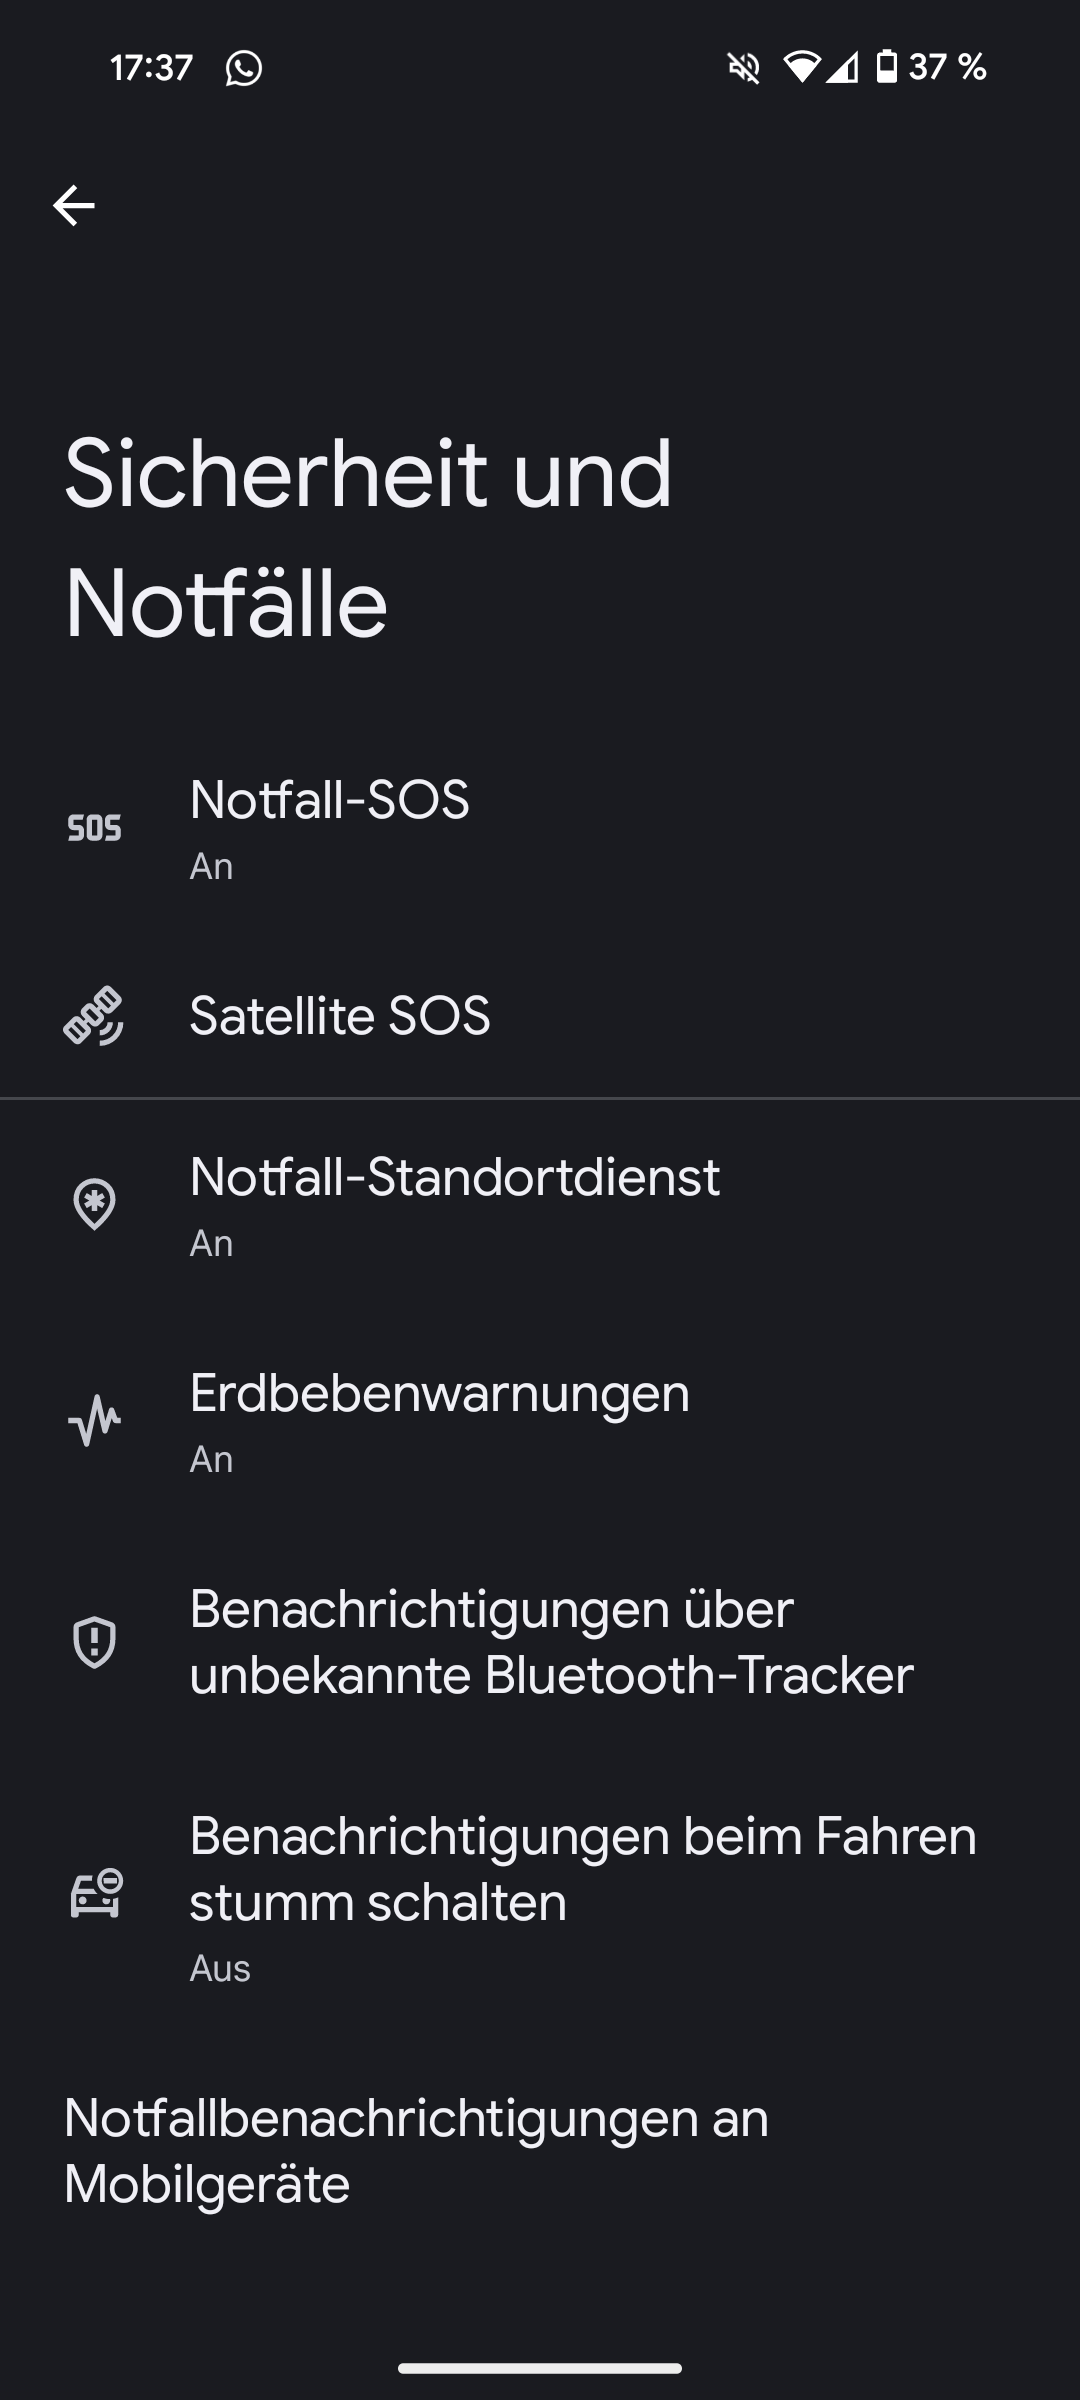This screenshot has width=1080, height=2400.
Task: Tap the WhatsApp notification icon in status bar
Action: pyautogui.click(x=244, y=68)
